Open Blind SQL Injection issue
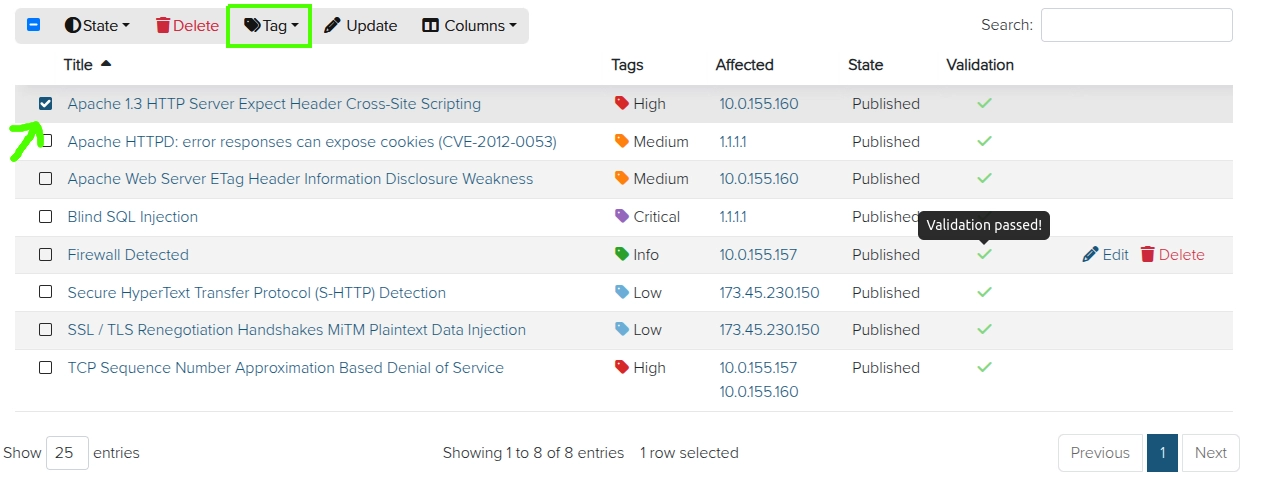 (132, 217)
